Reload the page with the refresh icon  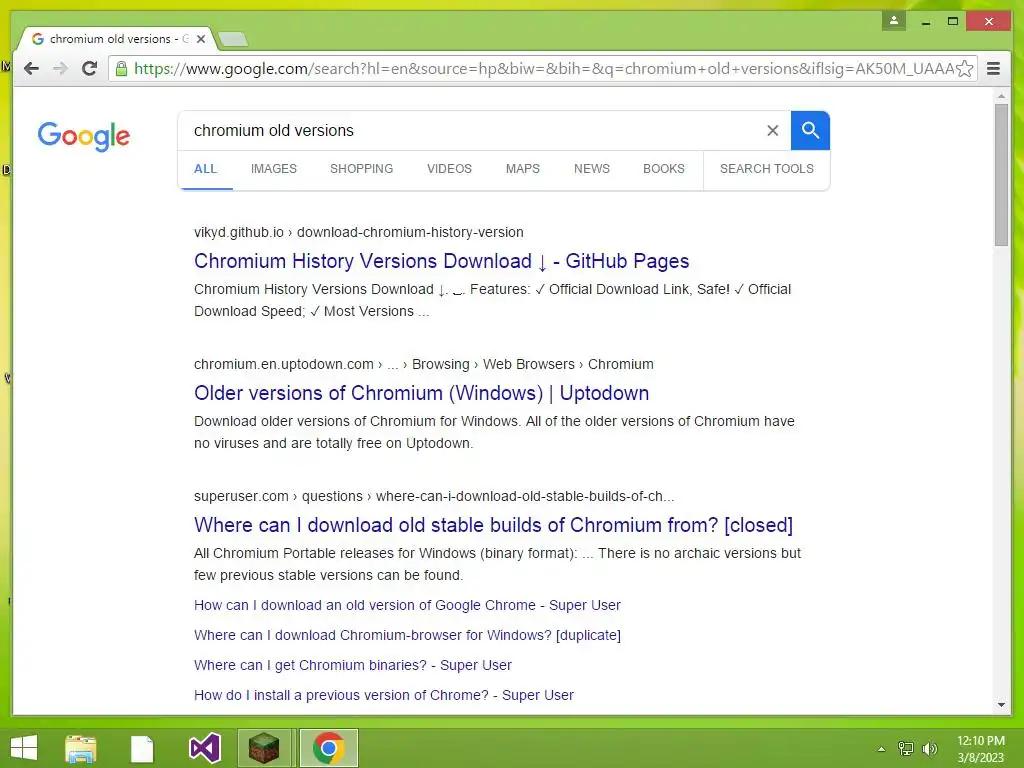89,69
